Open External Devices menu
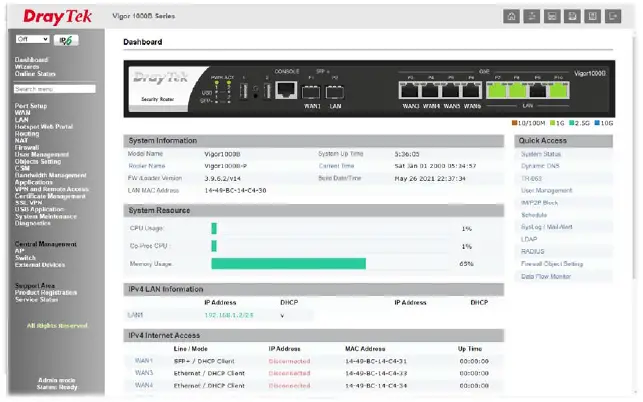Image resolution: width=643 pixels, height=402 pixels. [40, 265]
